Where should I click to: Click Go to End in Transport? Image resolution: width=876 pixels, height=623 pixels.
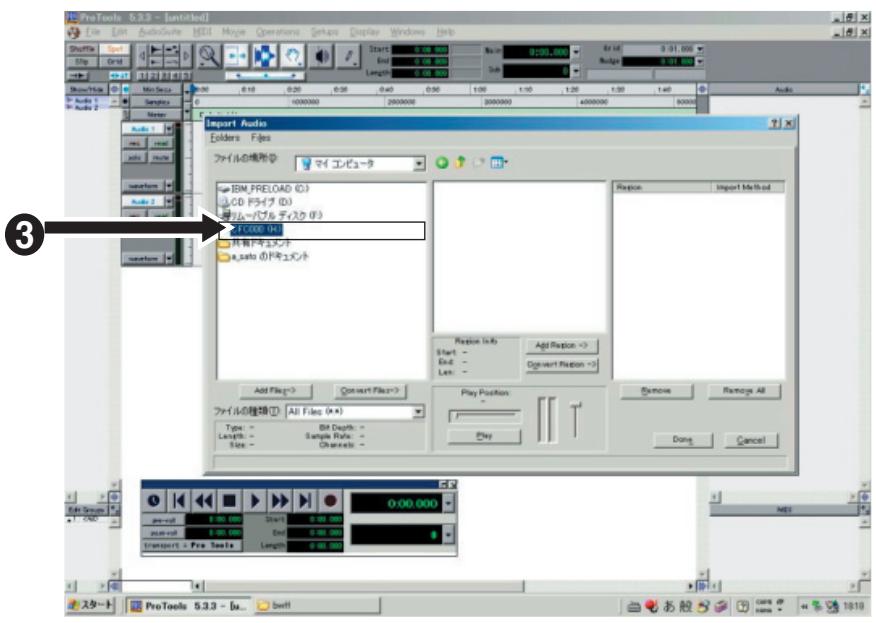pos(305,501)
